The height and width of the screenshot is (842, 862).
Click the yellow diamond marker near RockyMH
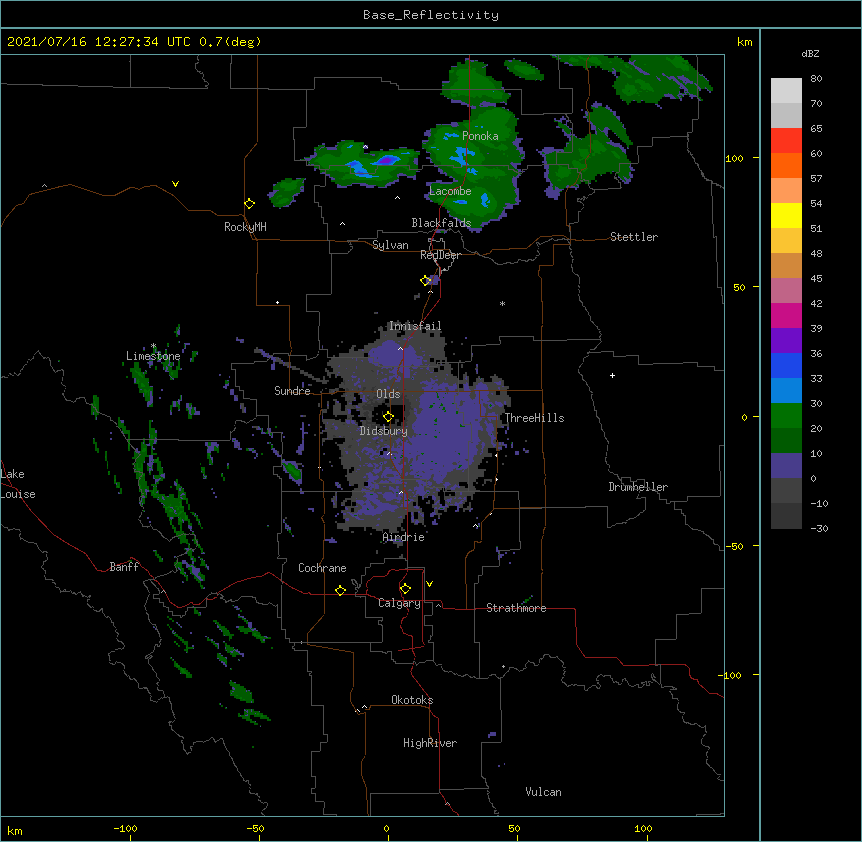coord(249,204)
